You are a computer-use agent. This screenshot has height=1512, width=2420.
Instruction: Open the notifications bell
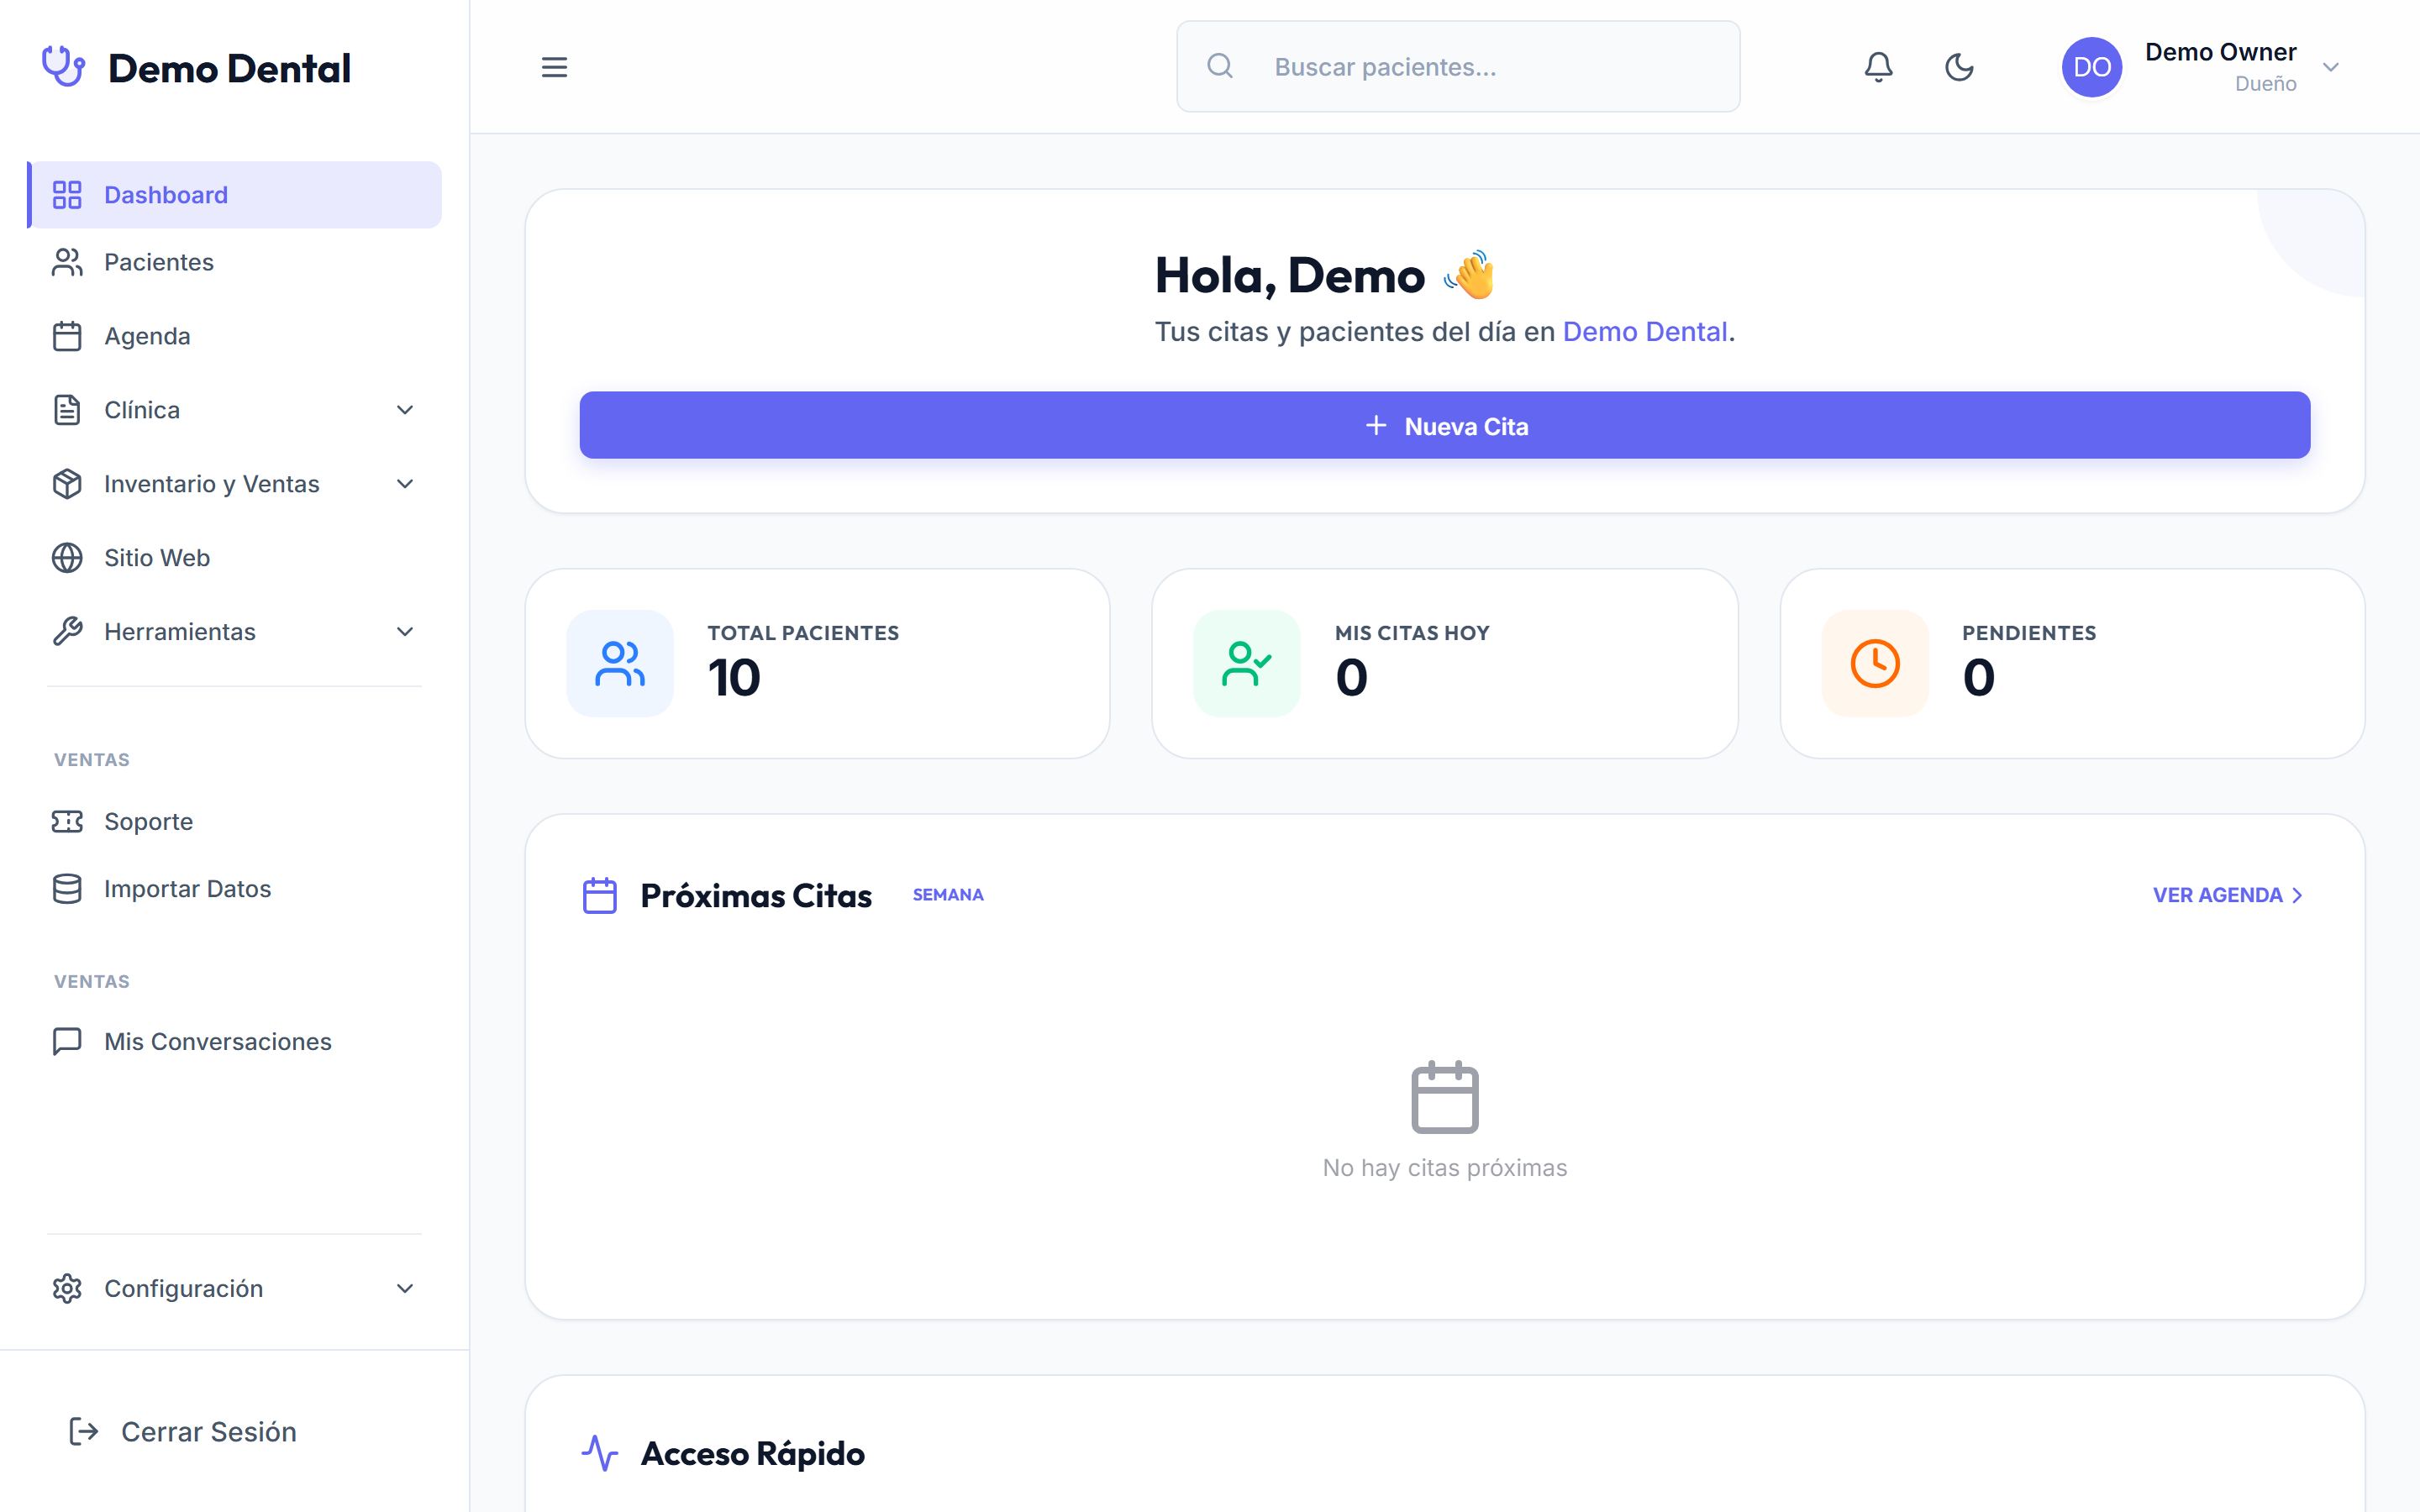[x=1878, y=67]
